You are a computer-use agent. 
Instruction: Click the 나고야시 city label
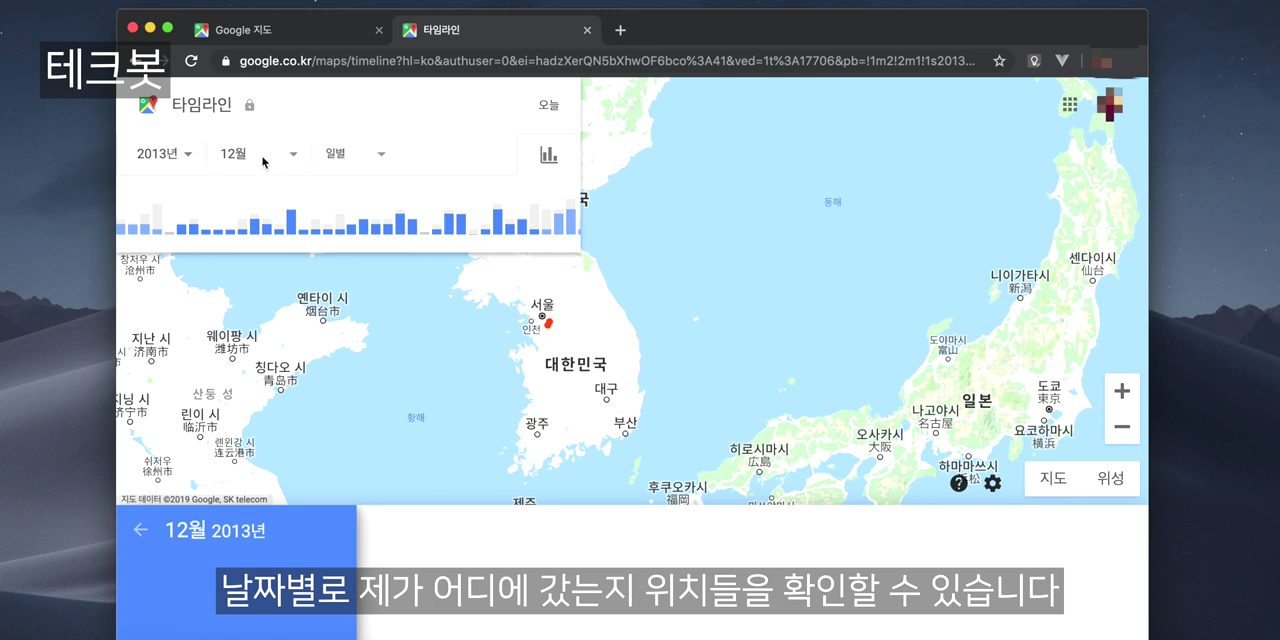936,411
